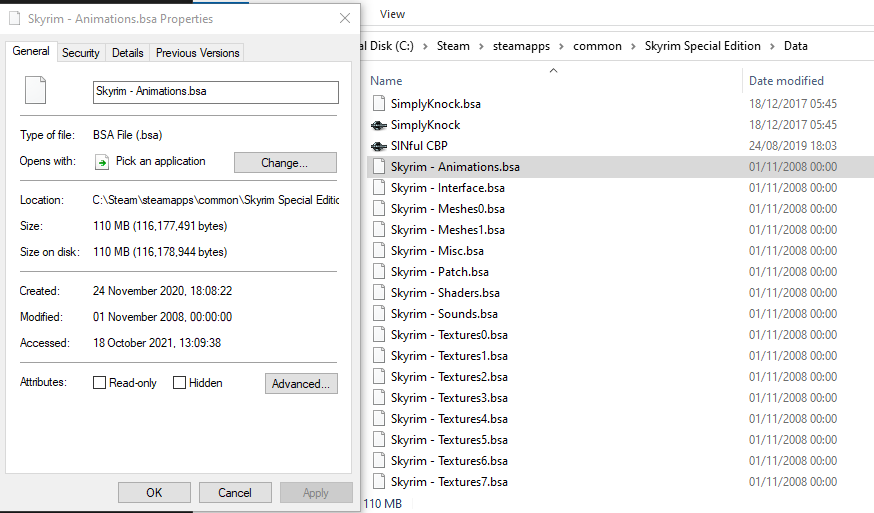Click the Skyrim - Textures6.bsa file icon

tap(379, 461)
